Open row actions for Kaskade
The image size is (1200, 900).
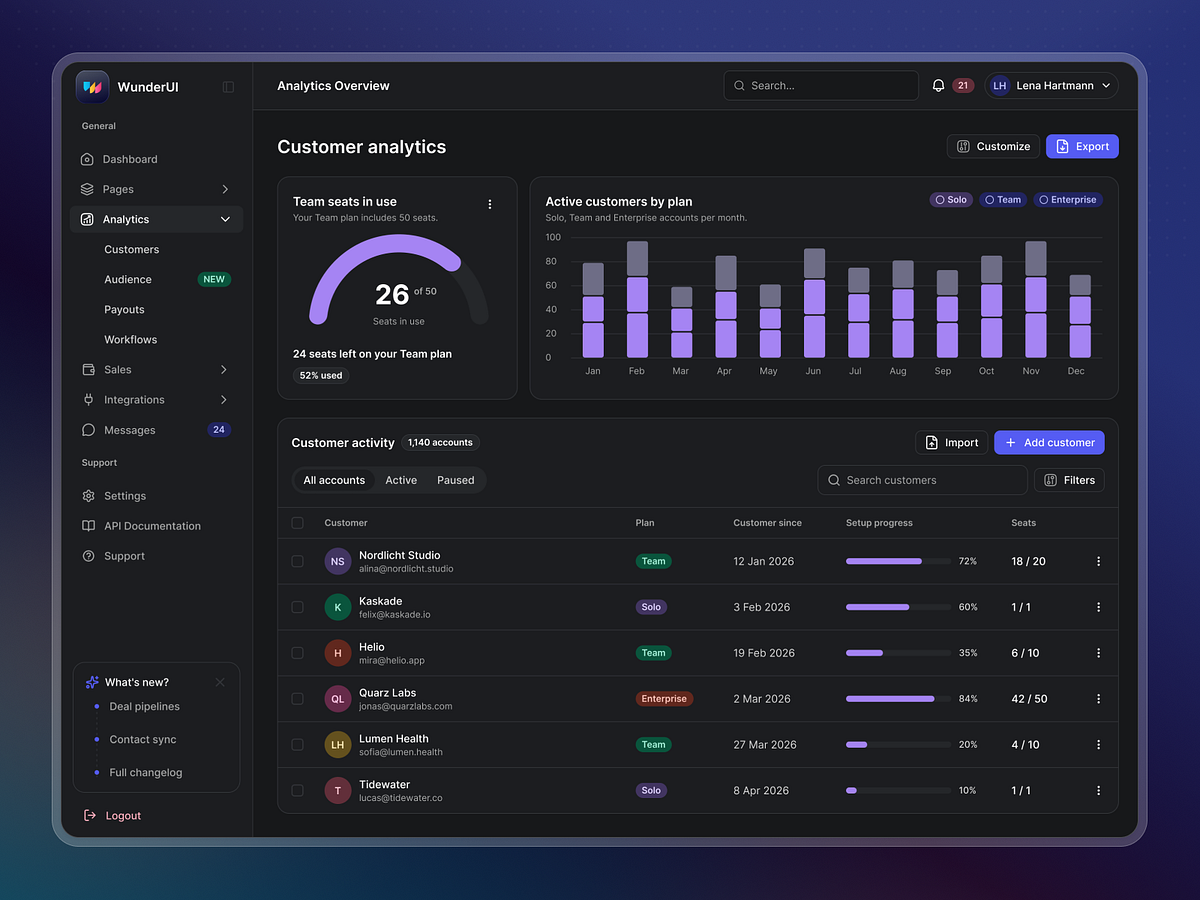1098,607
